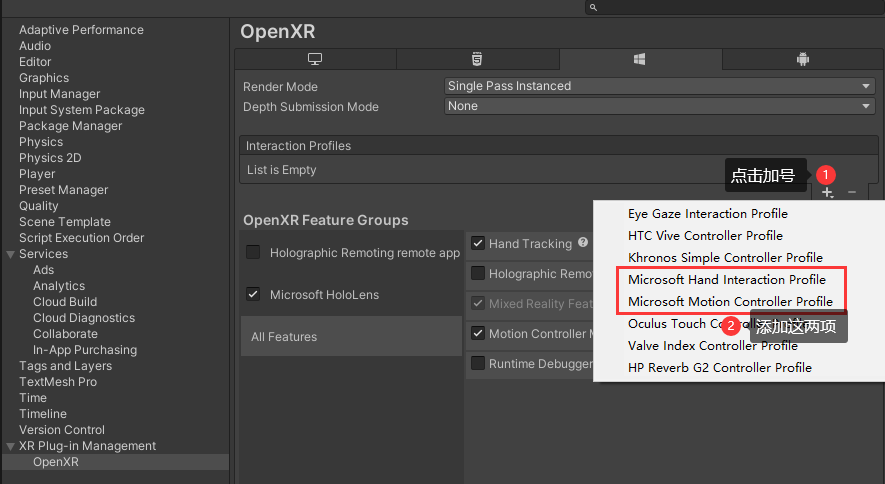Toggle the Mixed Reality Features checkbox

click(477, 303)
